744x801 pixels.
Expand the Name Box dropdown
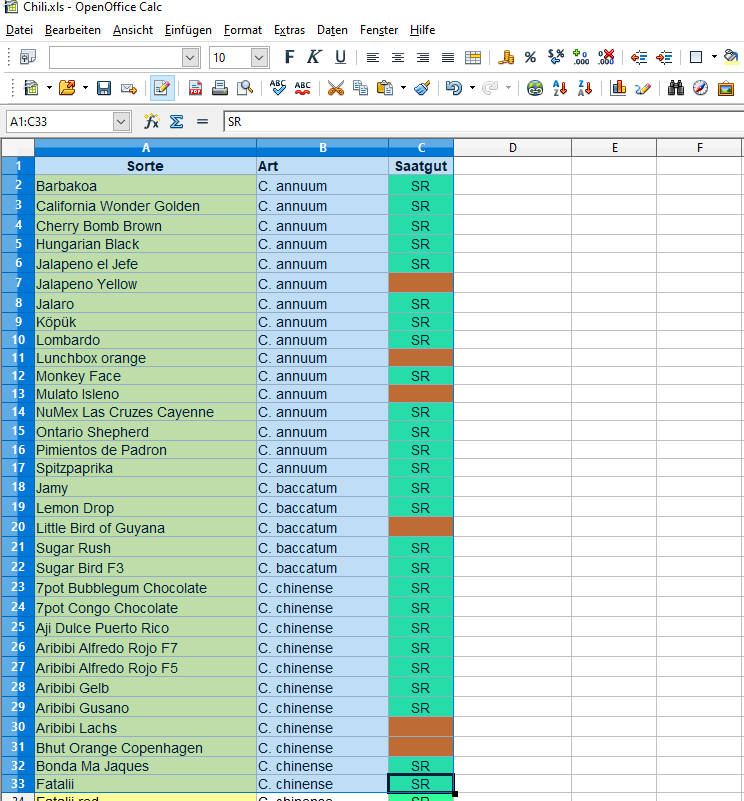coord(122,122)
